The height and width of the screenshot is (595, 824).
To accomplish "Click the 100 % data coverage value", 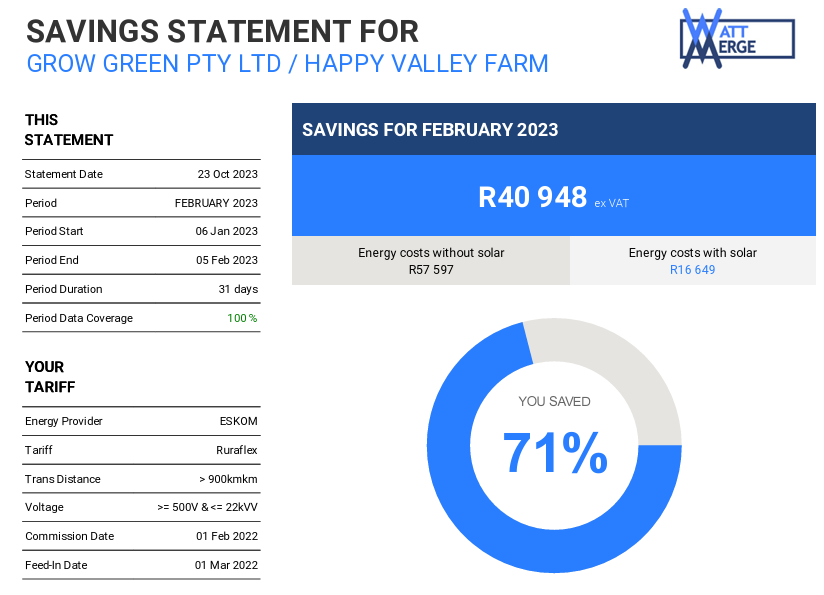I will (x=242, y=318).
